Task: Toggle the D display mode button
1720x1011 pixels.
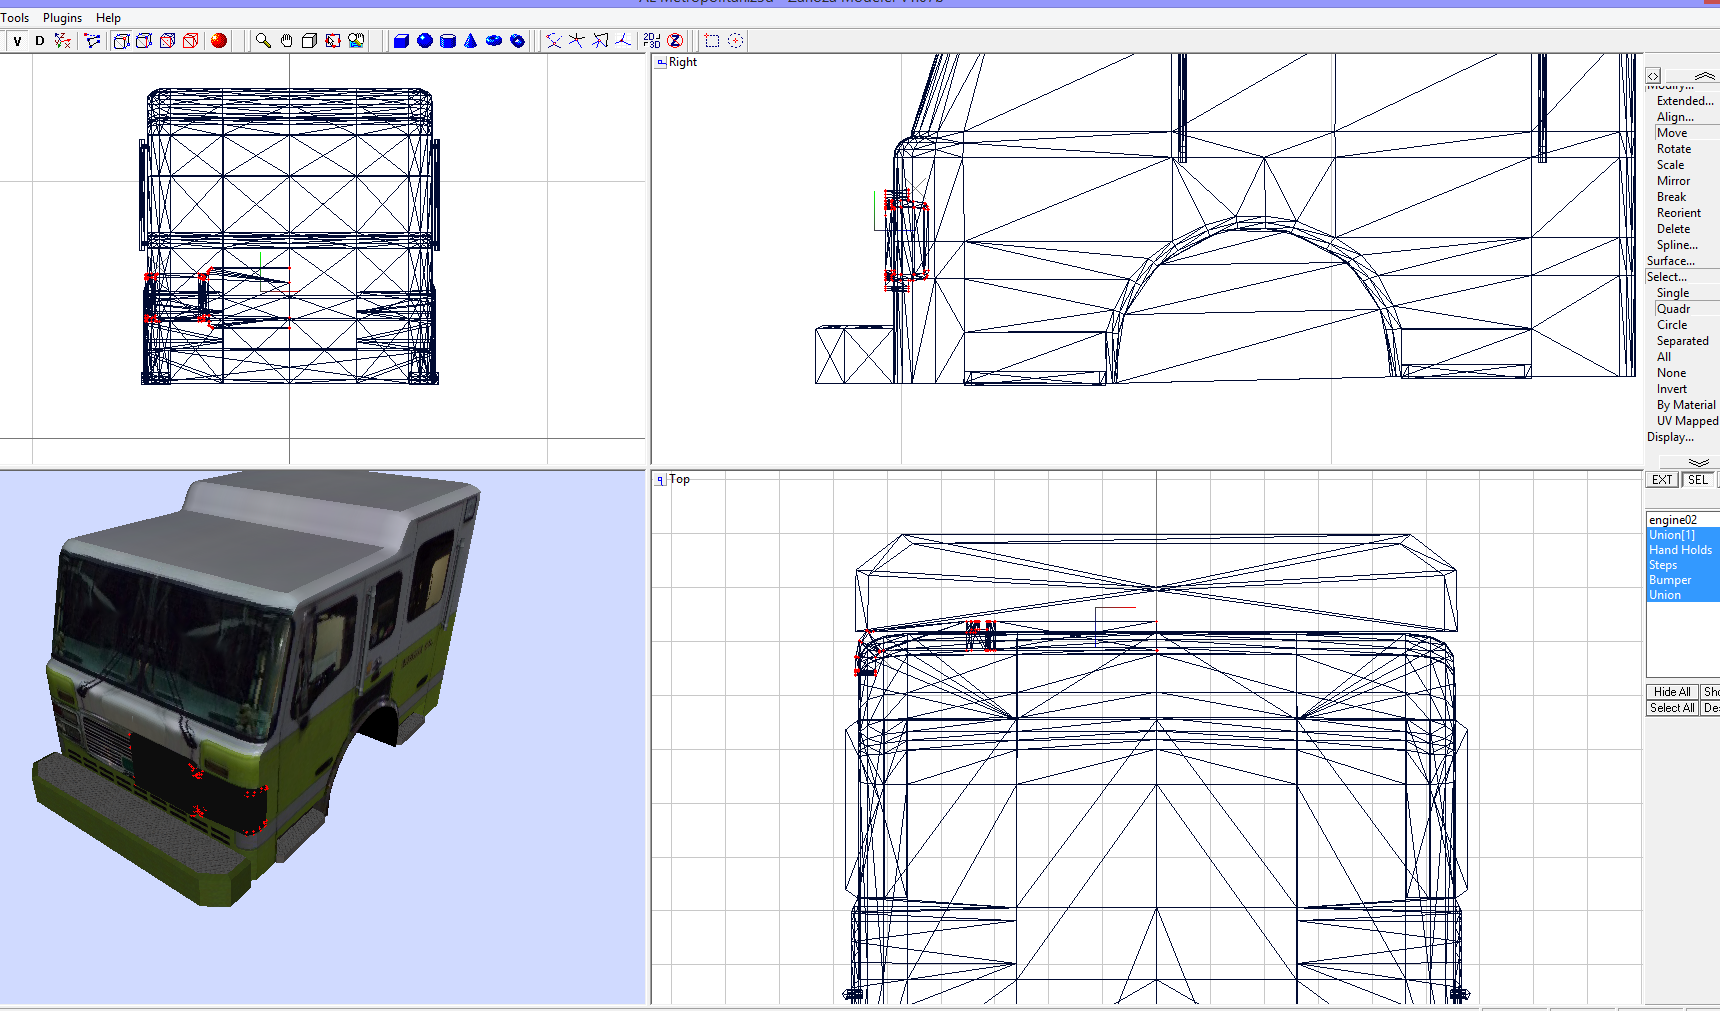Action: [x=39, y=41]
